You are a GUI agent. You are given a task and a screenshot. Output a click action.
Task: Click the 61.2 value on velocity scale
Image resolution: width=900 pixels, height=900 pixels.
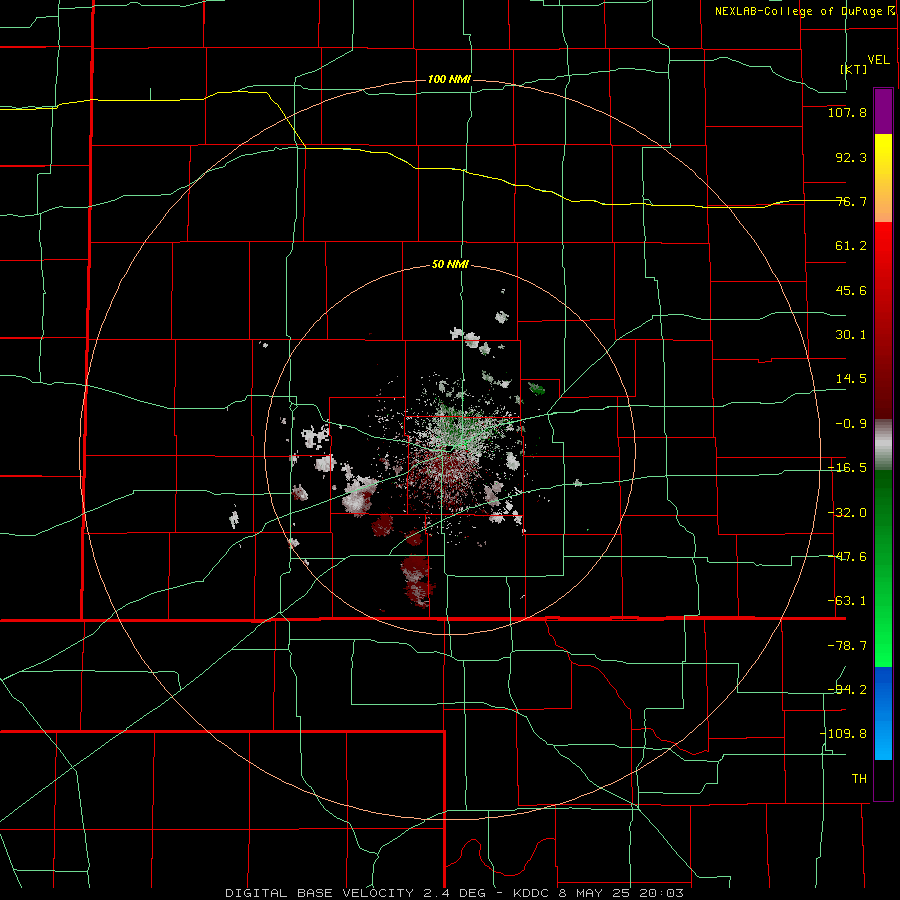point(851,246)
